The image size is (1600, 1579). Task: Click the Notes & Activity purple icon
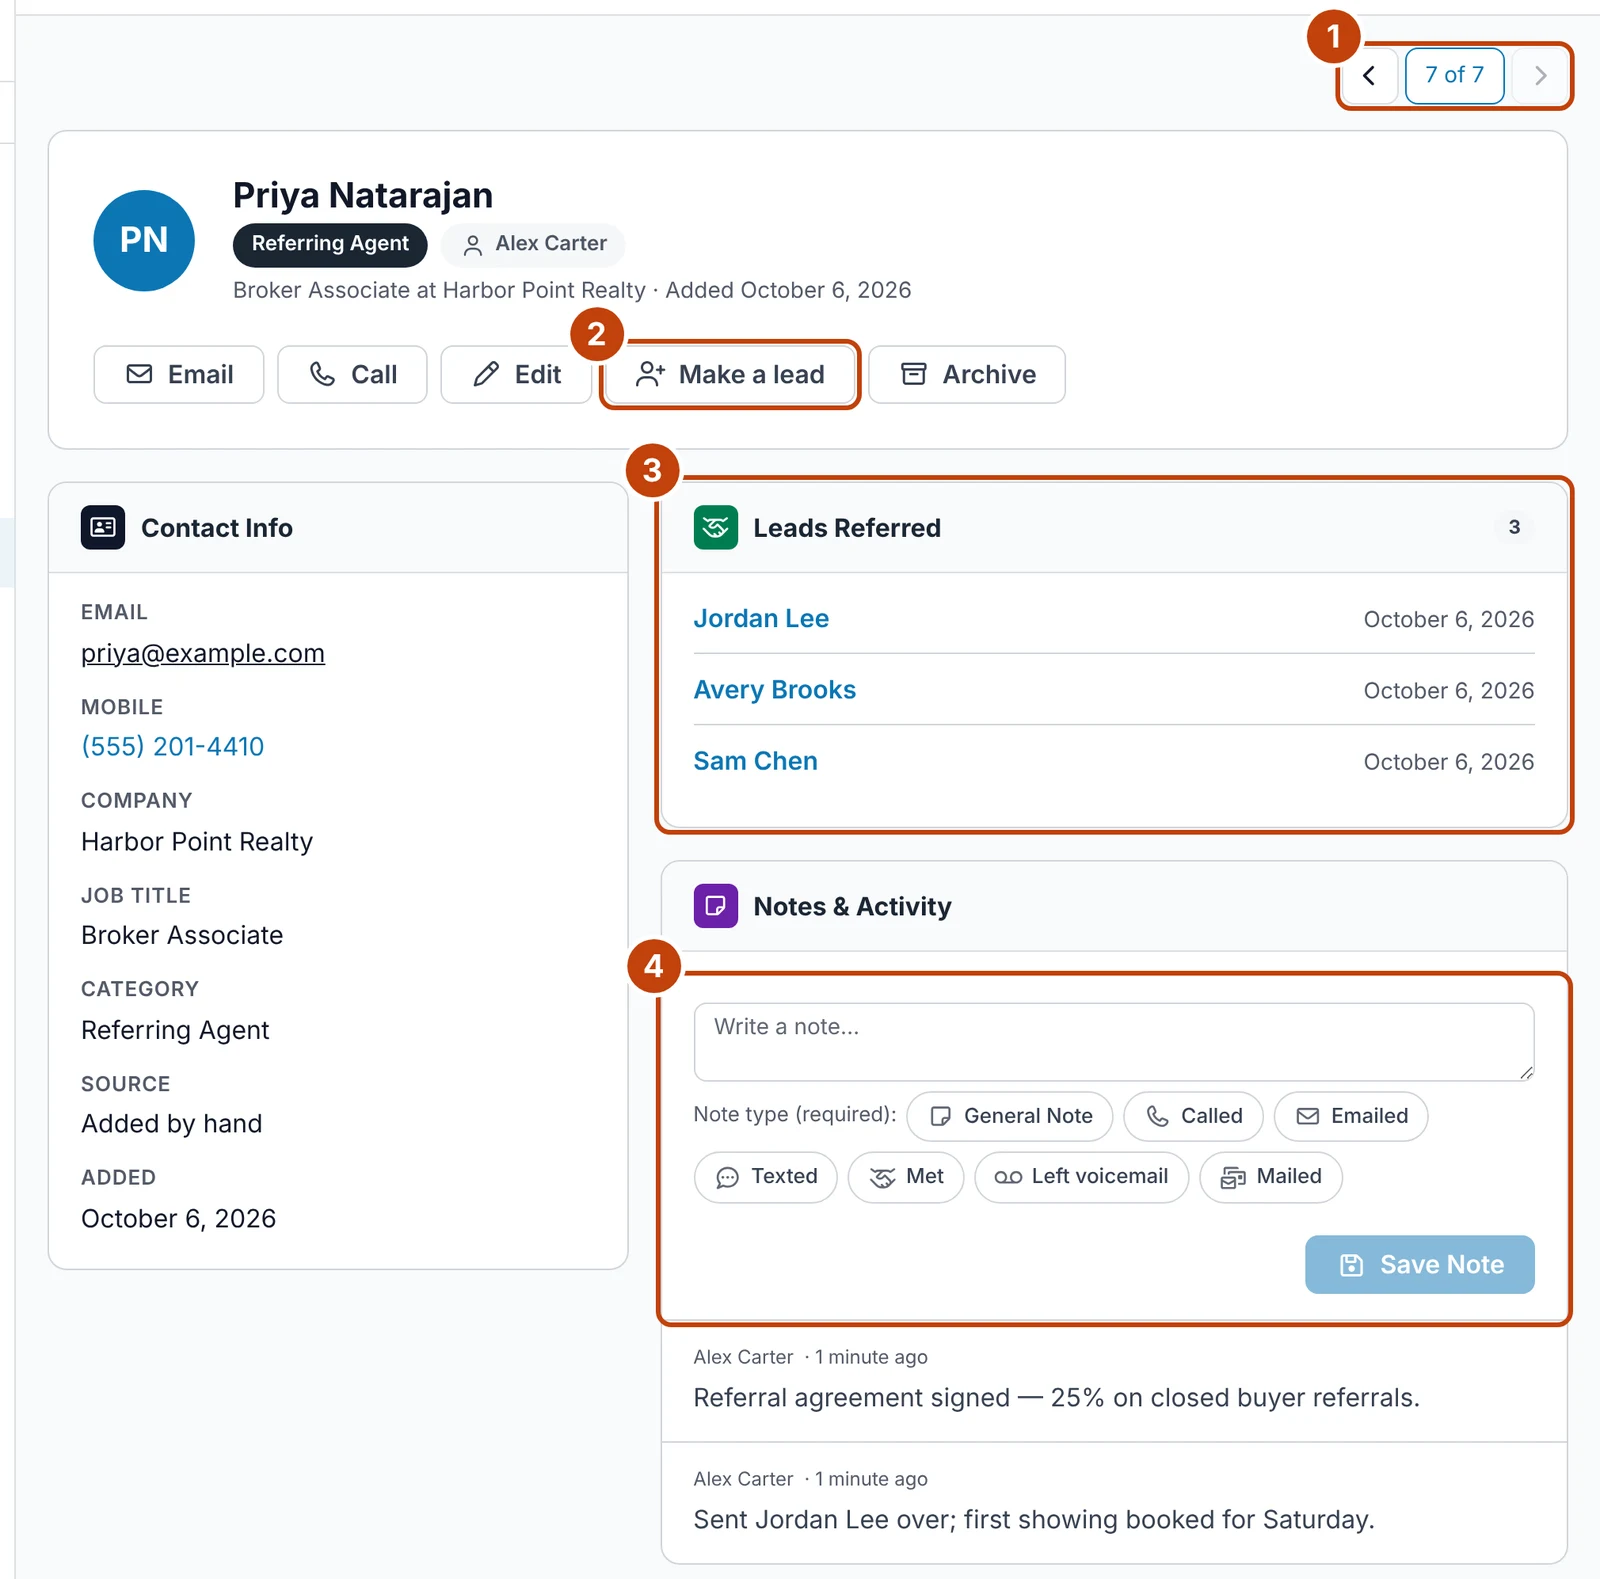pyautogui.click(x=716, y=906)
